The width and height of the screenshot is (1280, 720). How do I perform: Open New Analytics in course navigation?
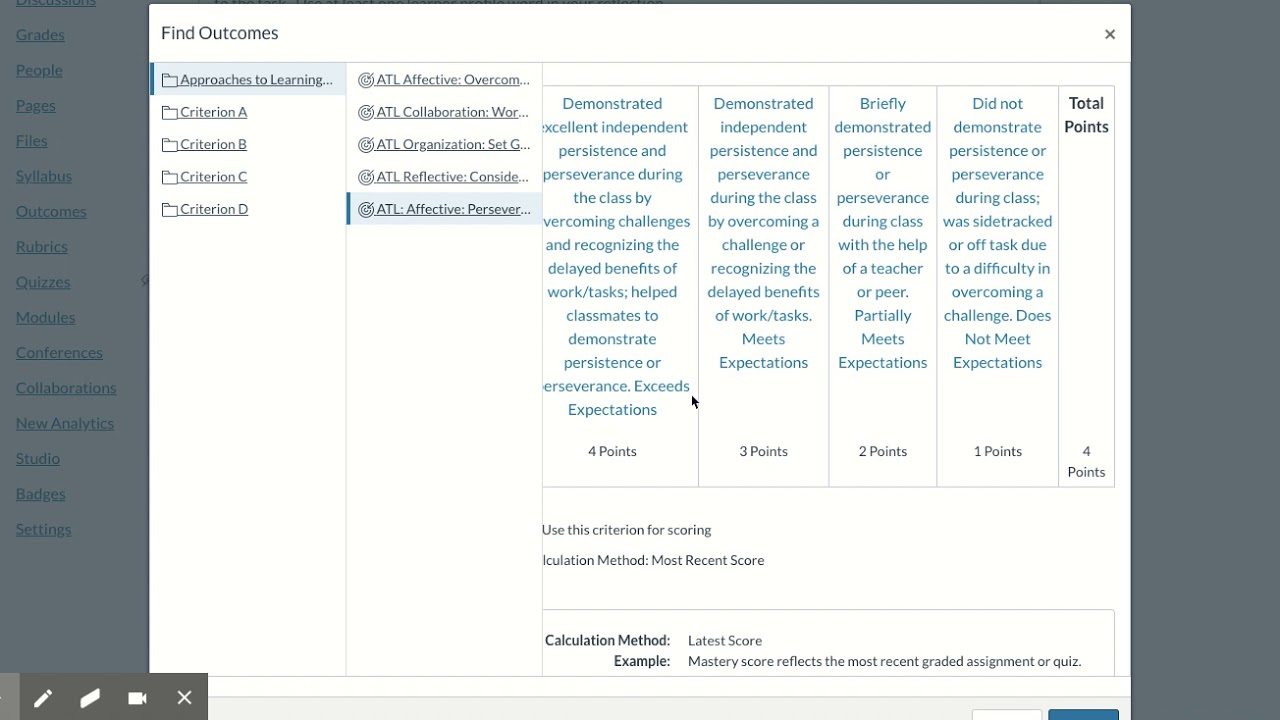coord(65,423)
